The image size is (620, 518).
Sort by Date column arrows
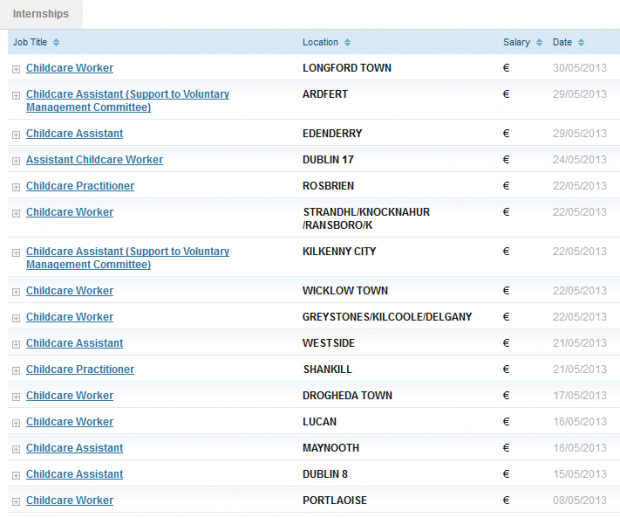(581, 42)
